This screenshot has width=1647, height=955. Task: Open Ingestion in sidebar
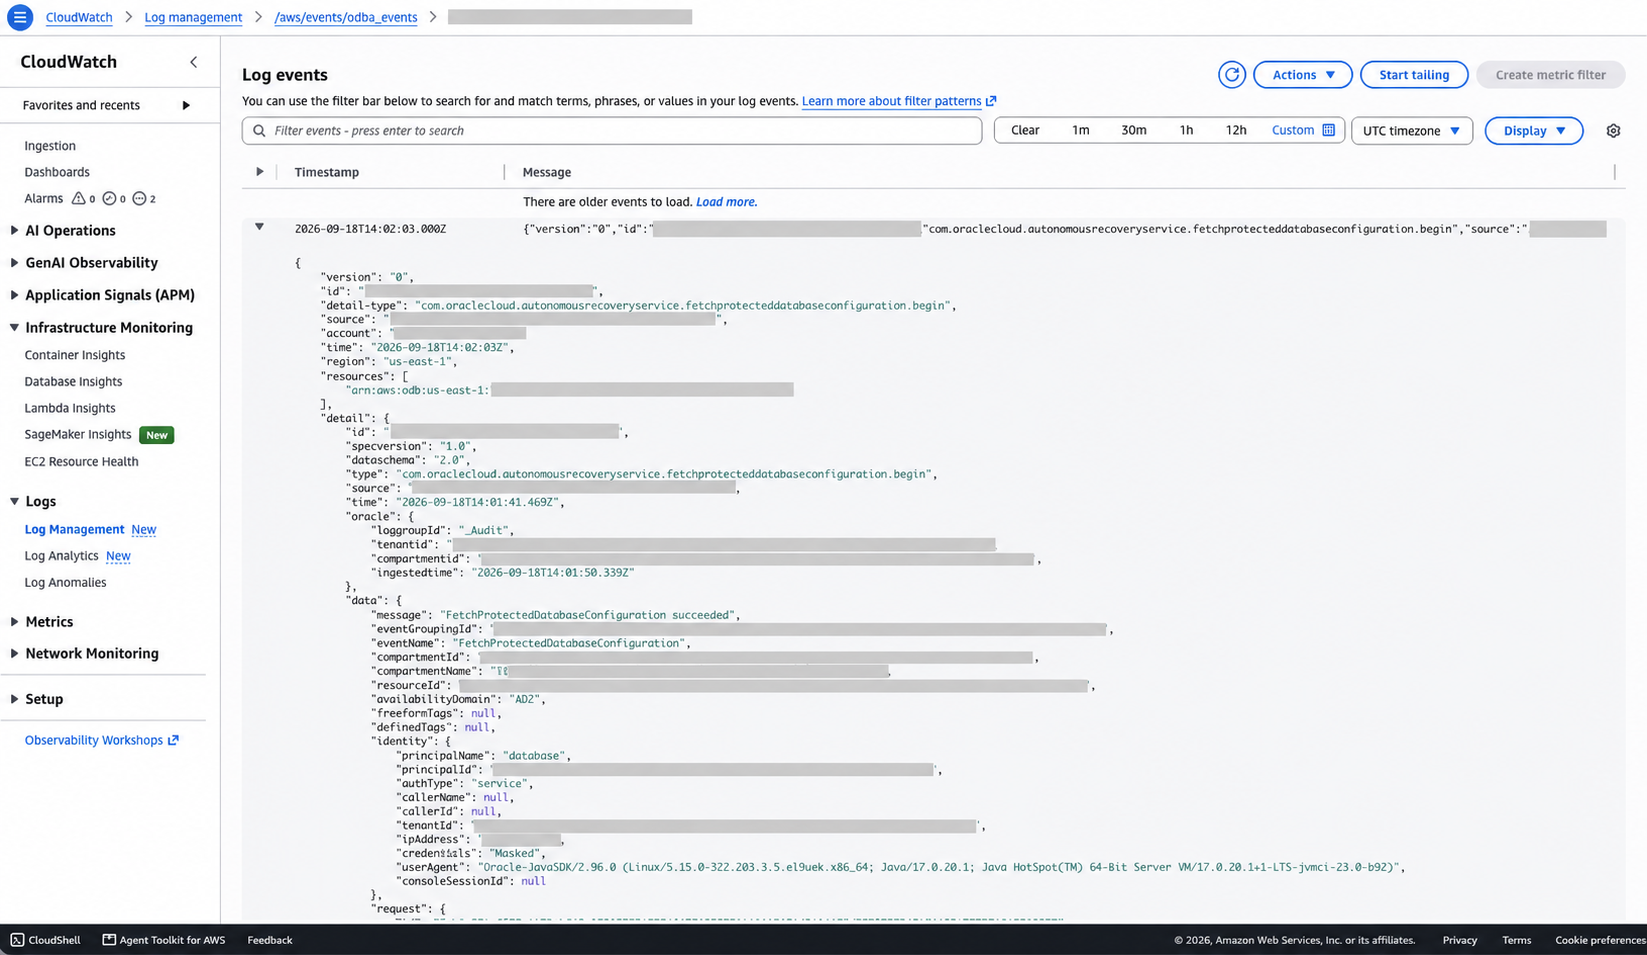coord(50,146)
